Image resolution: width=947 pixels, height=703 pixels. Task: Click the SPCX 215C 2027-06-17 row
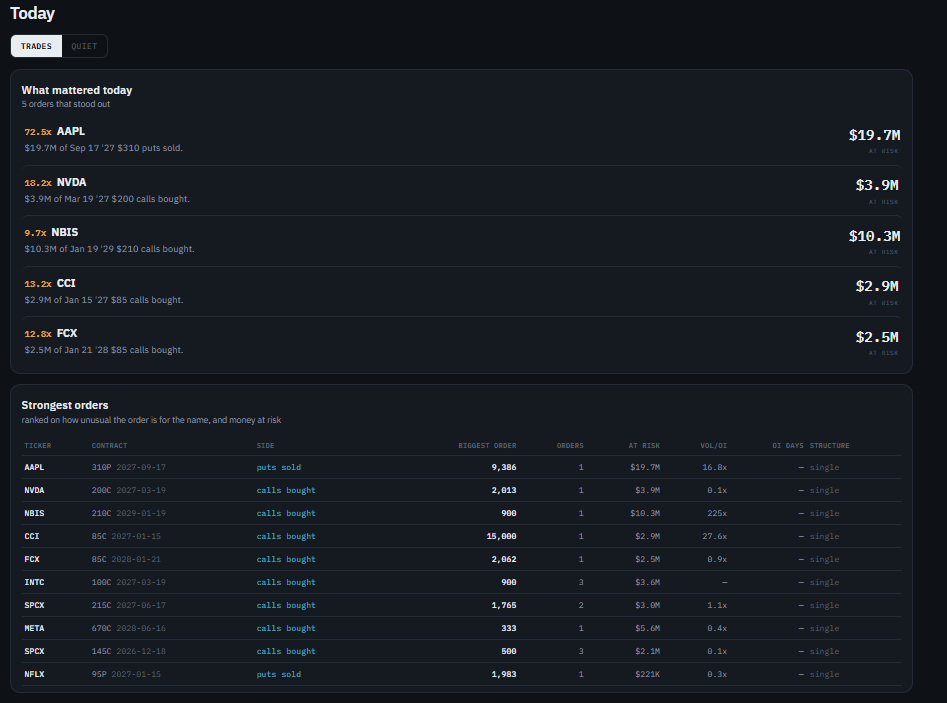click(x=461, y=605)
